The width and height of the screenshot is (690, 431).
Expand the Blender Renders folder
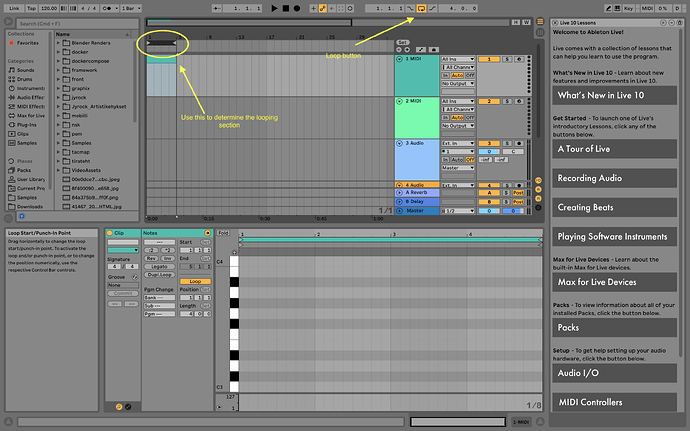tap(58, 43)
